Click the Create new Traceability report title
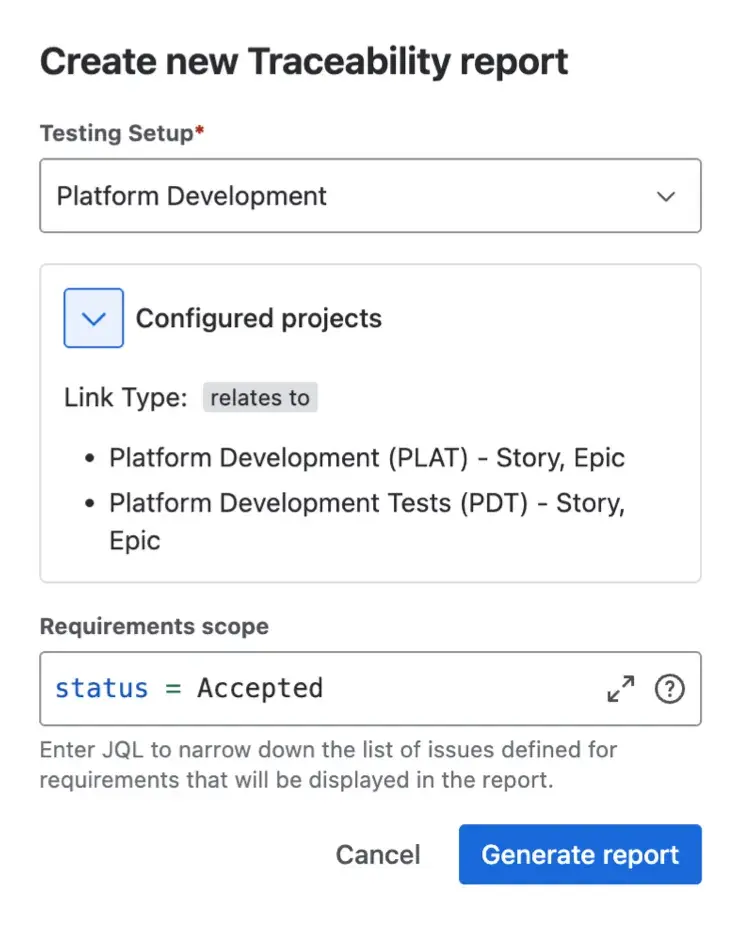Image resolution: width=750 pixels, height=938 pixels. coord(303,61)
